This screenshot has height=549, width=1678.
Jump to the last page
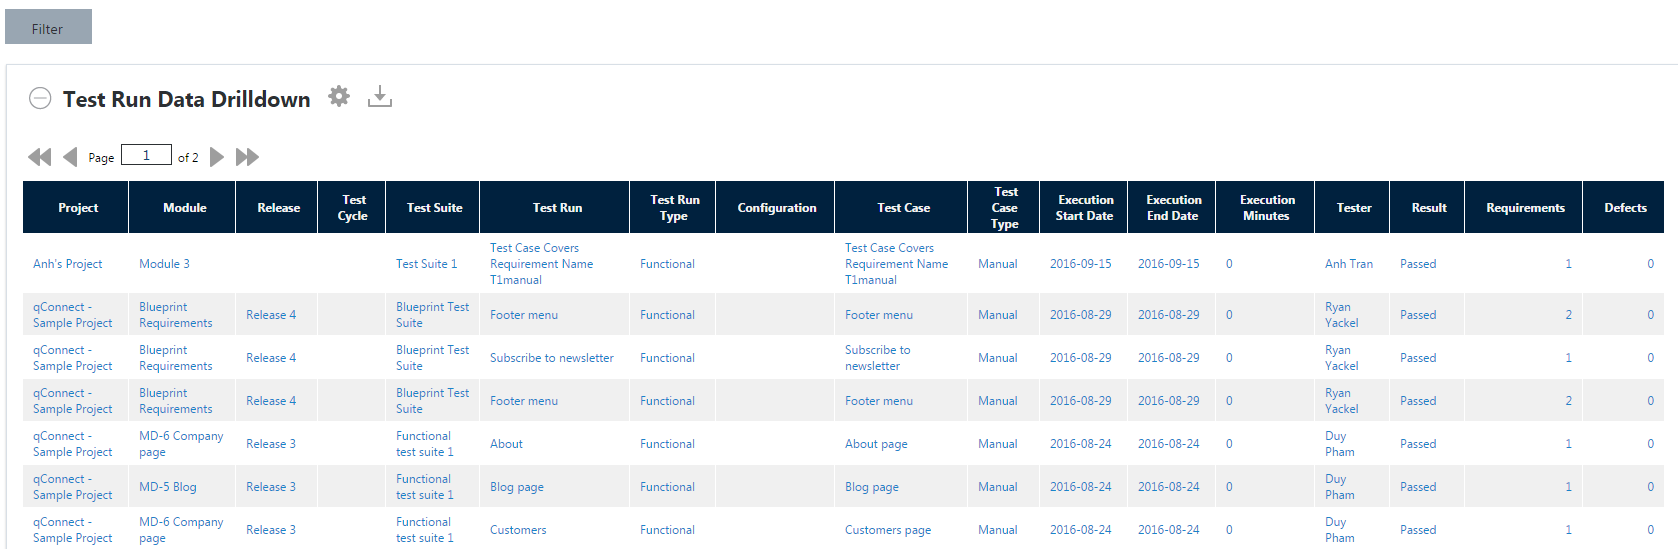247,157
